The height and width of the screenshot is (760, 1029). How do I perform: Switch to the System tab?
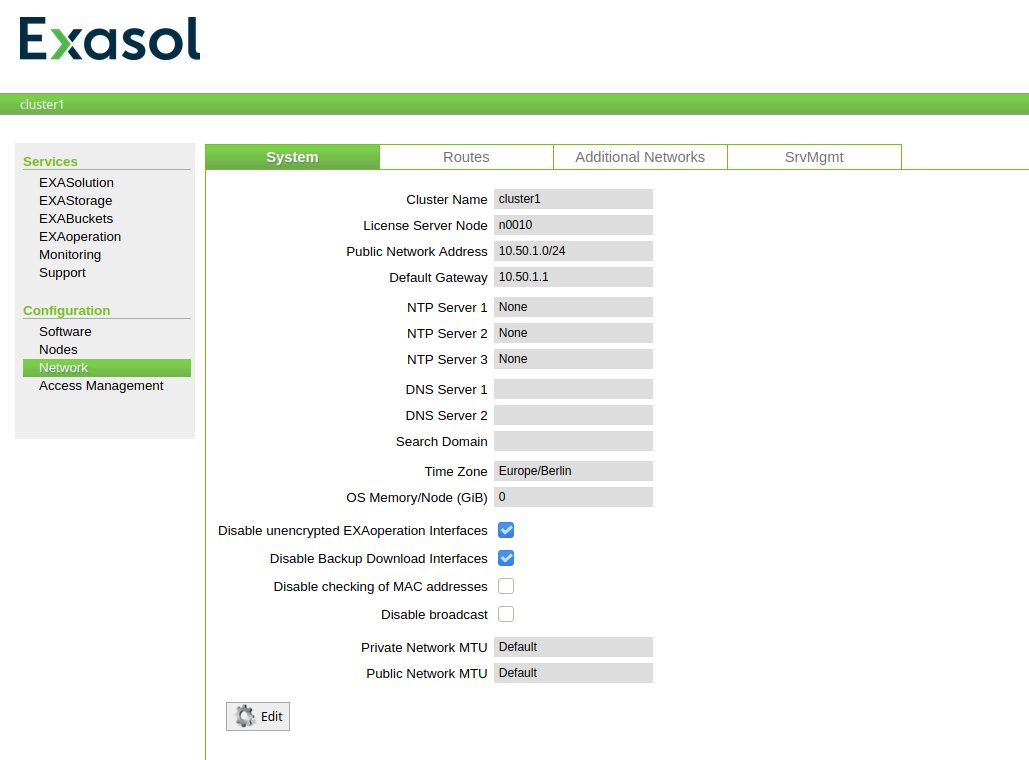point(293,157)
